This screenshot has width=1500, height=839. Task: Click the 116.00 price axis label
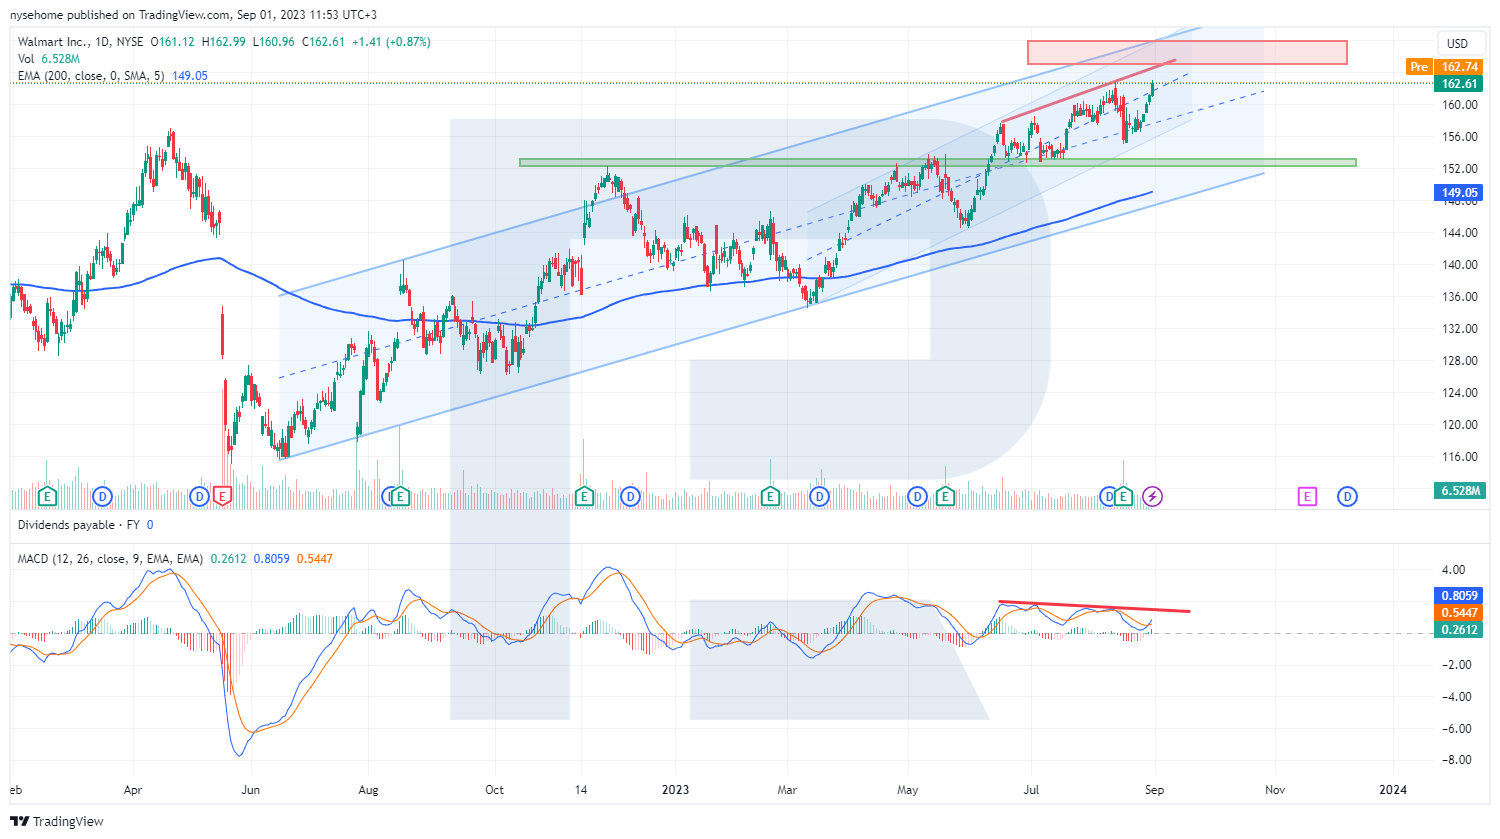[x=1460, y=457]
